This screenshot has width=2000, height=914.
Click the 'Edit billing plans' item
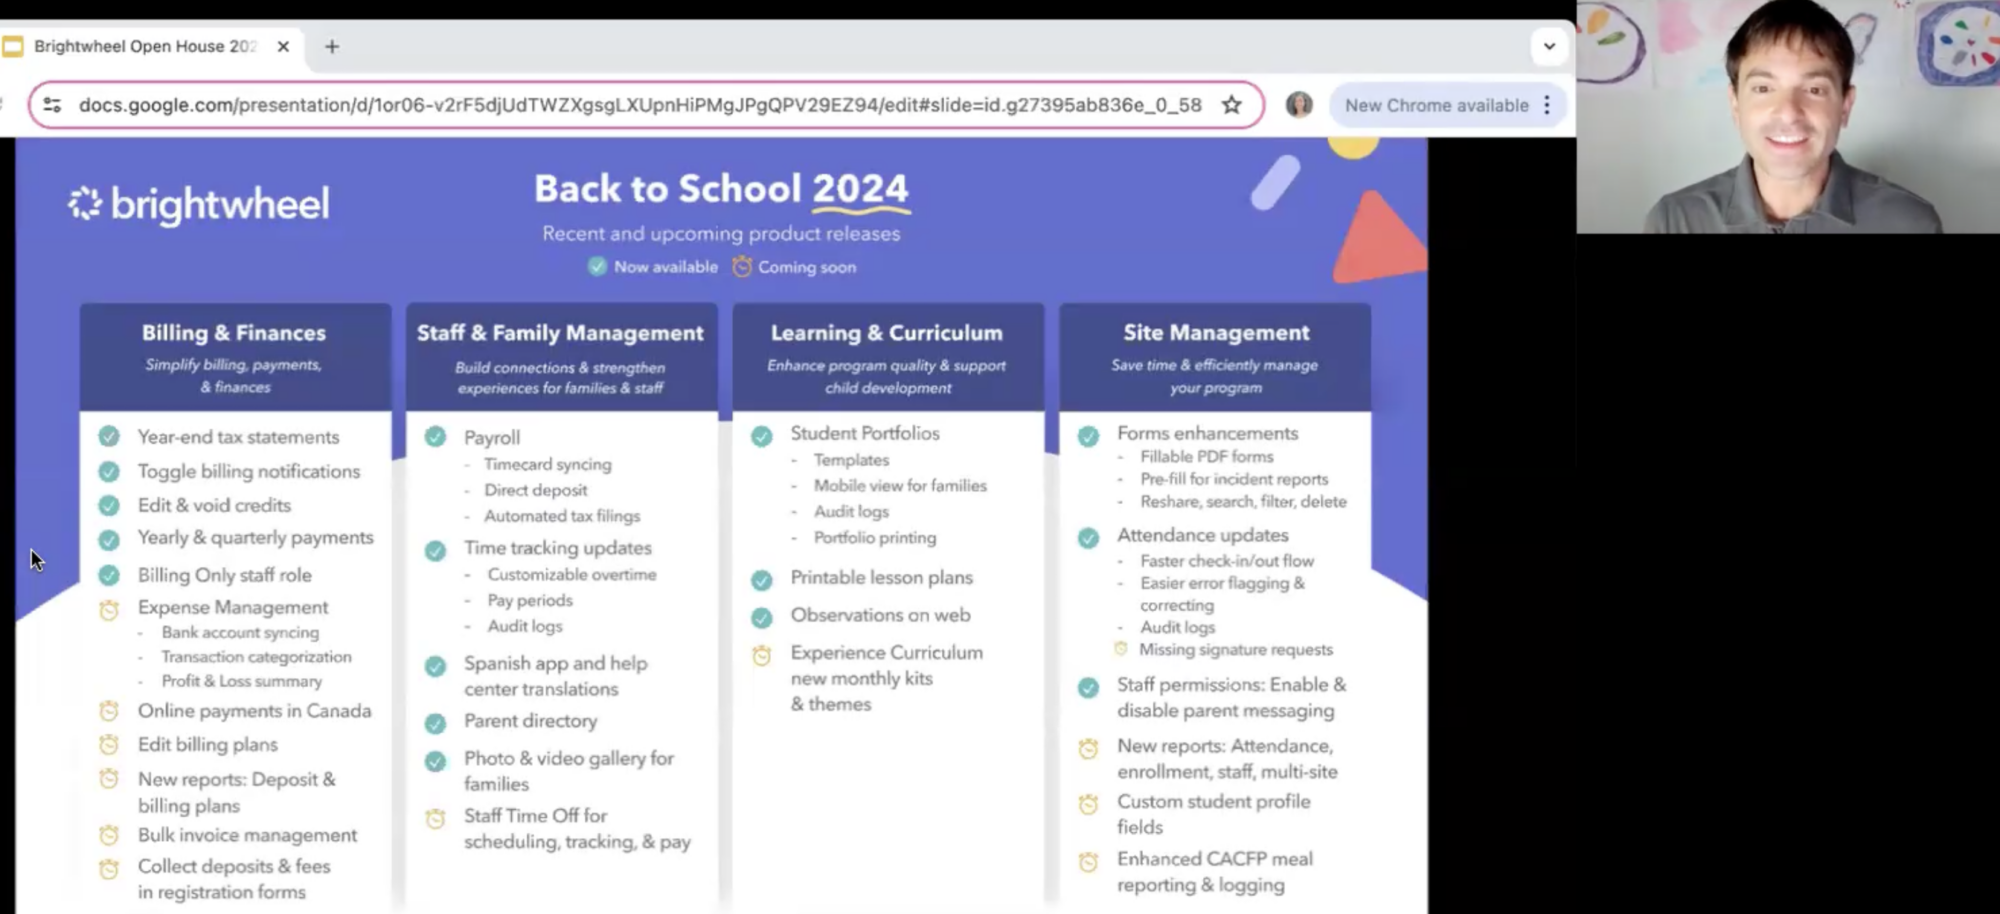tap(208, 745)
